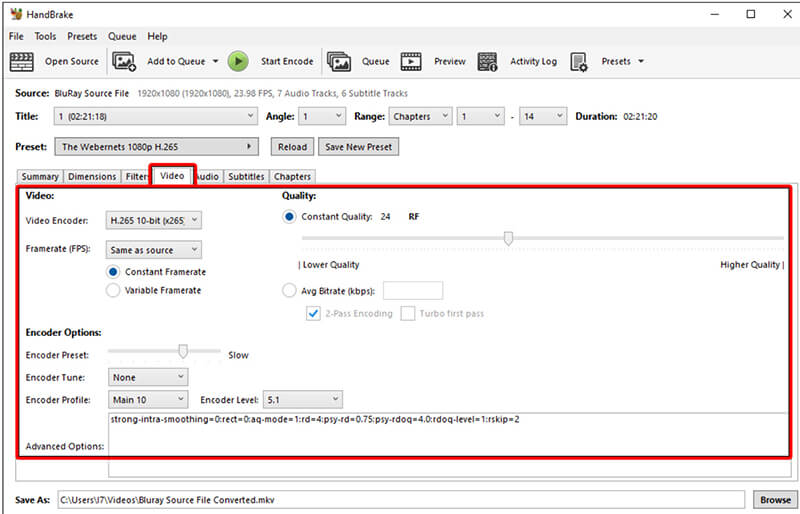
Task: Click the Preview filmstrip icon
Action: [411, 61]
